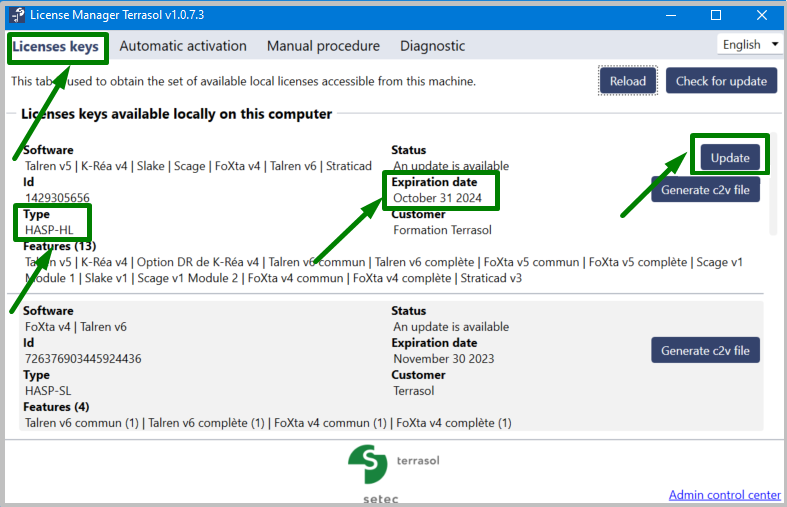
Task: Click the type value HASP-SL
Action: pos(48,391)
